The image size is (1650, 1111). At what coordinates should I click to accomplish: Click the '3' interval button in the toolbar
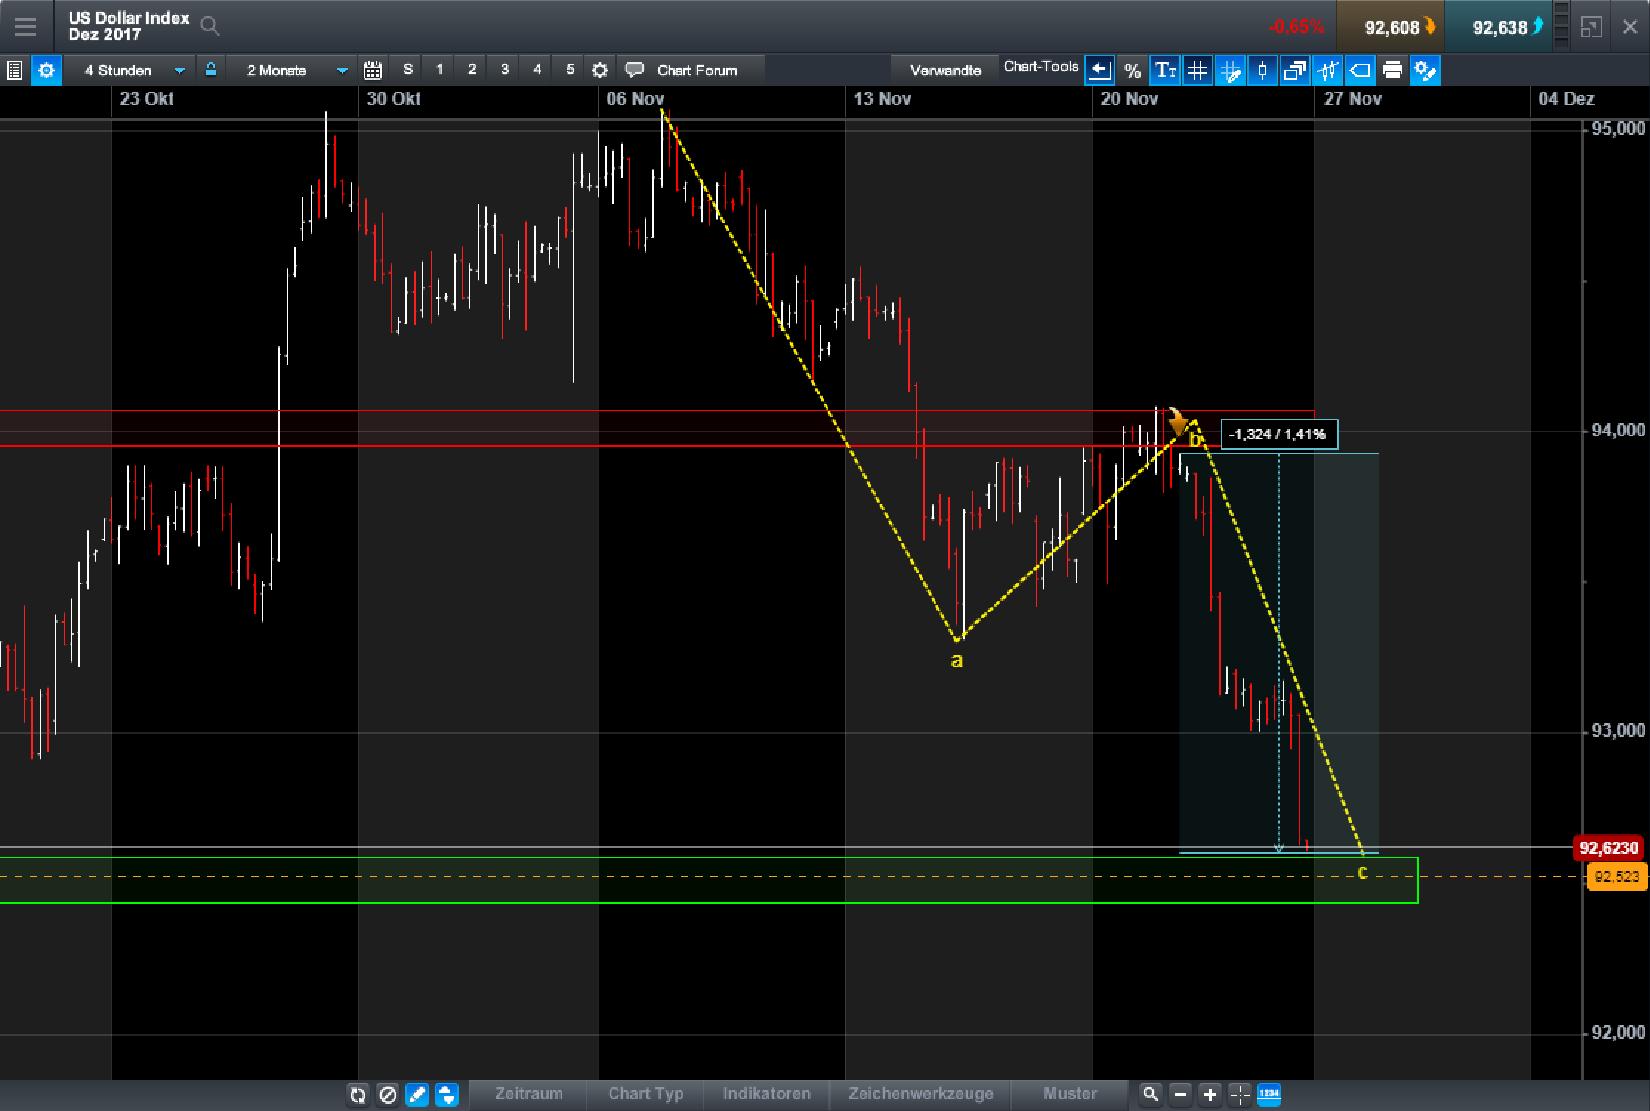click(x=504, y=70)
